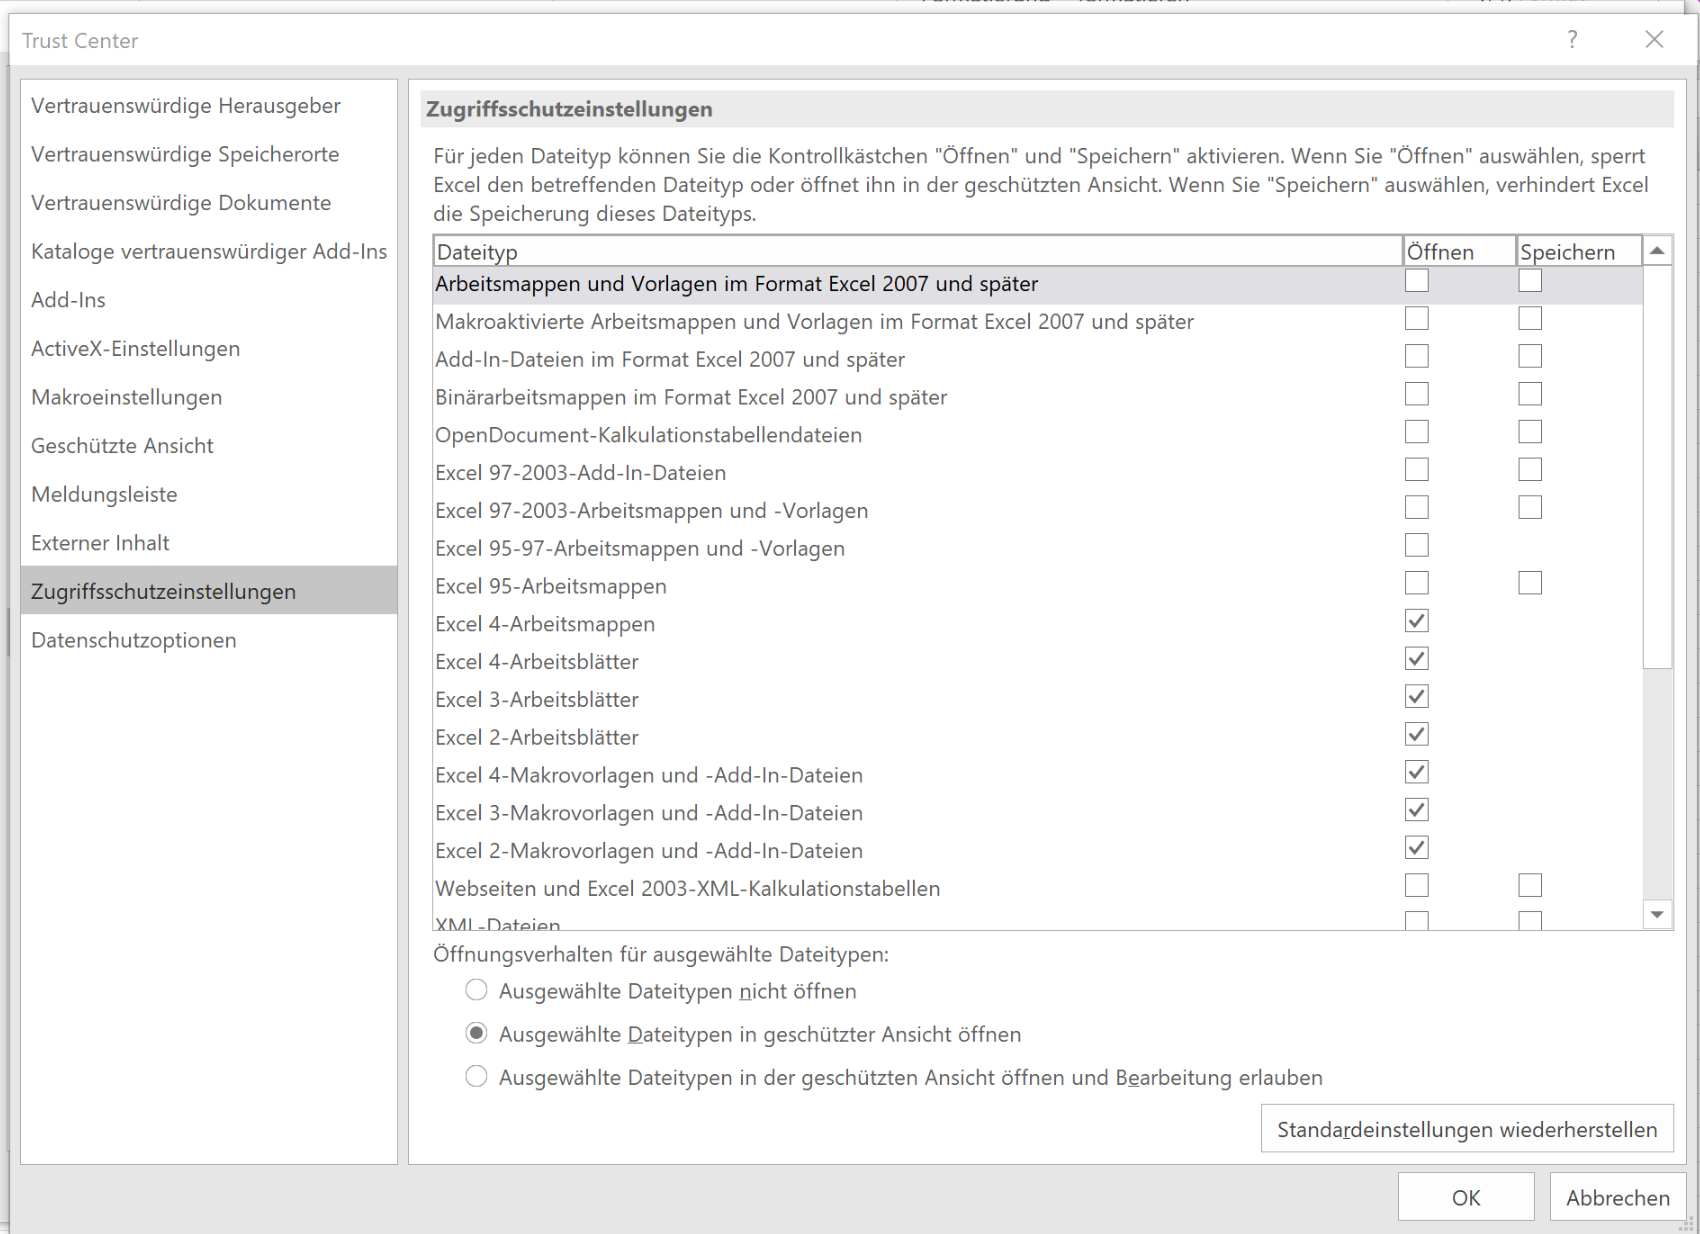Select row 'Excel 2-Makrovorlagen und -Add-In-Dateien'
The image size is (1700, 1234).
point(1038,851)
